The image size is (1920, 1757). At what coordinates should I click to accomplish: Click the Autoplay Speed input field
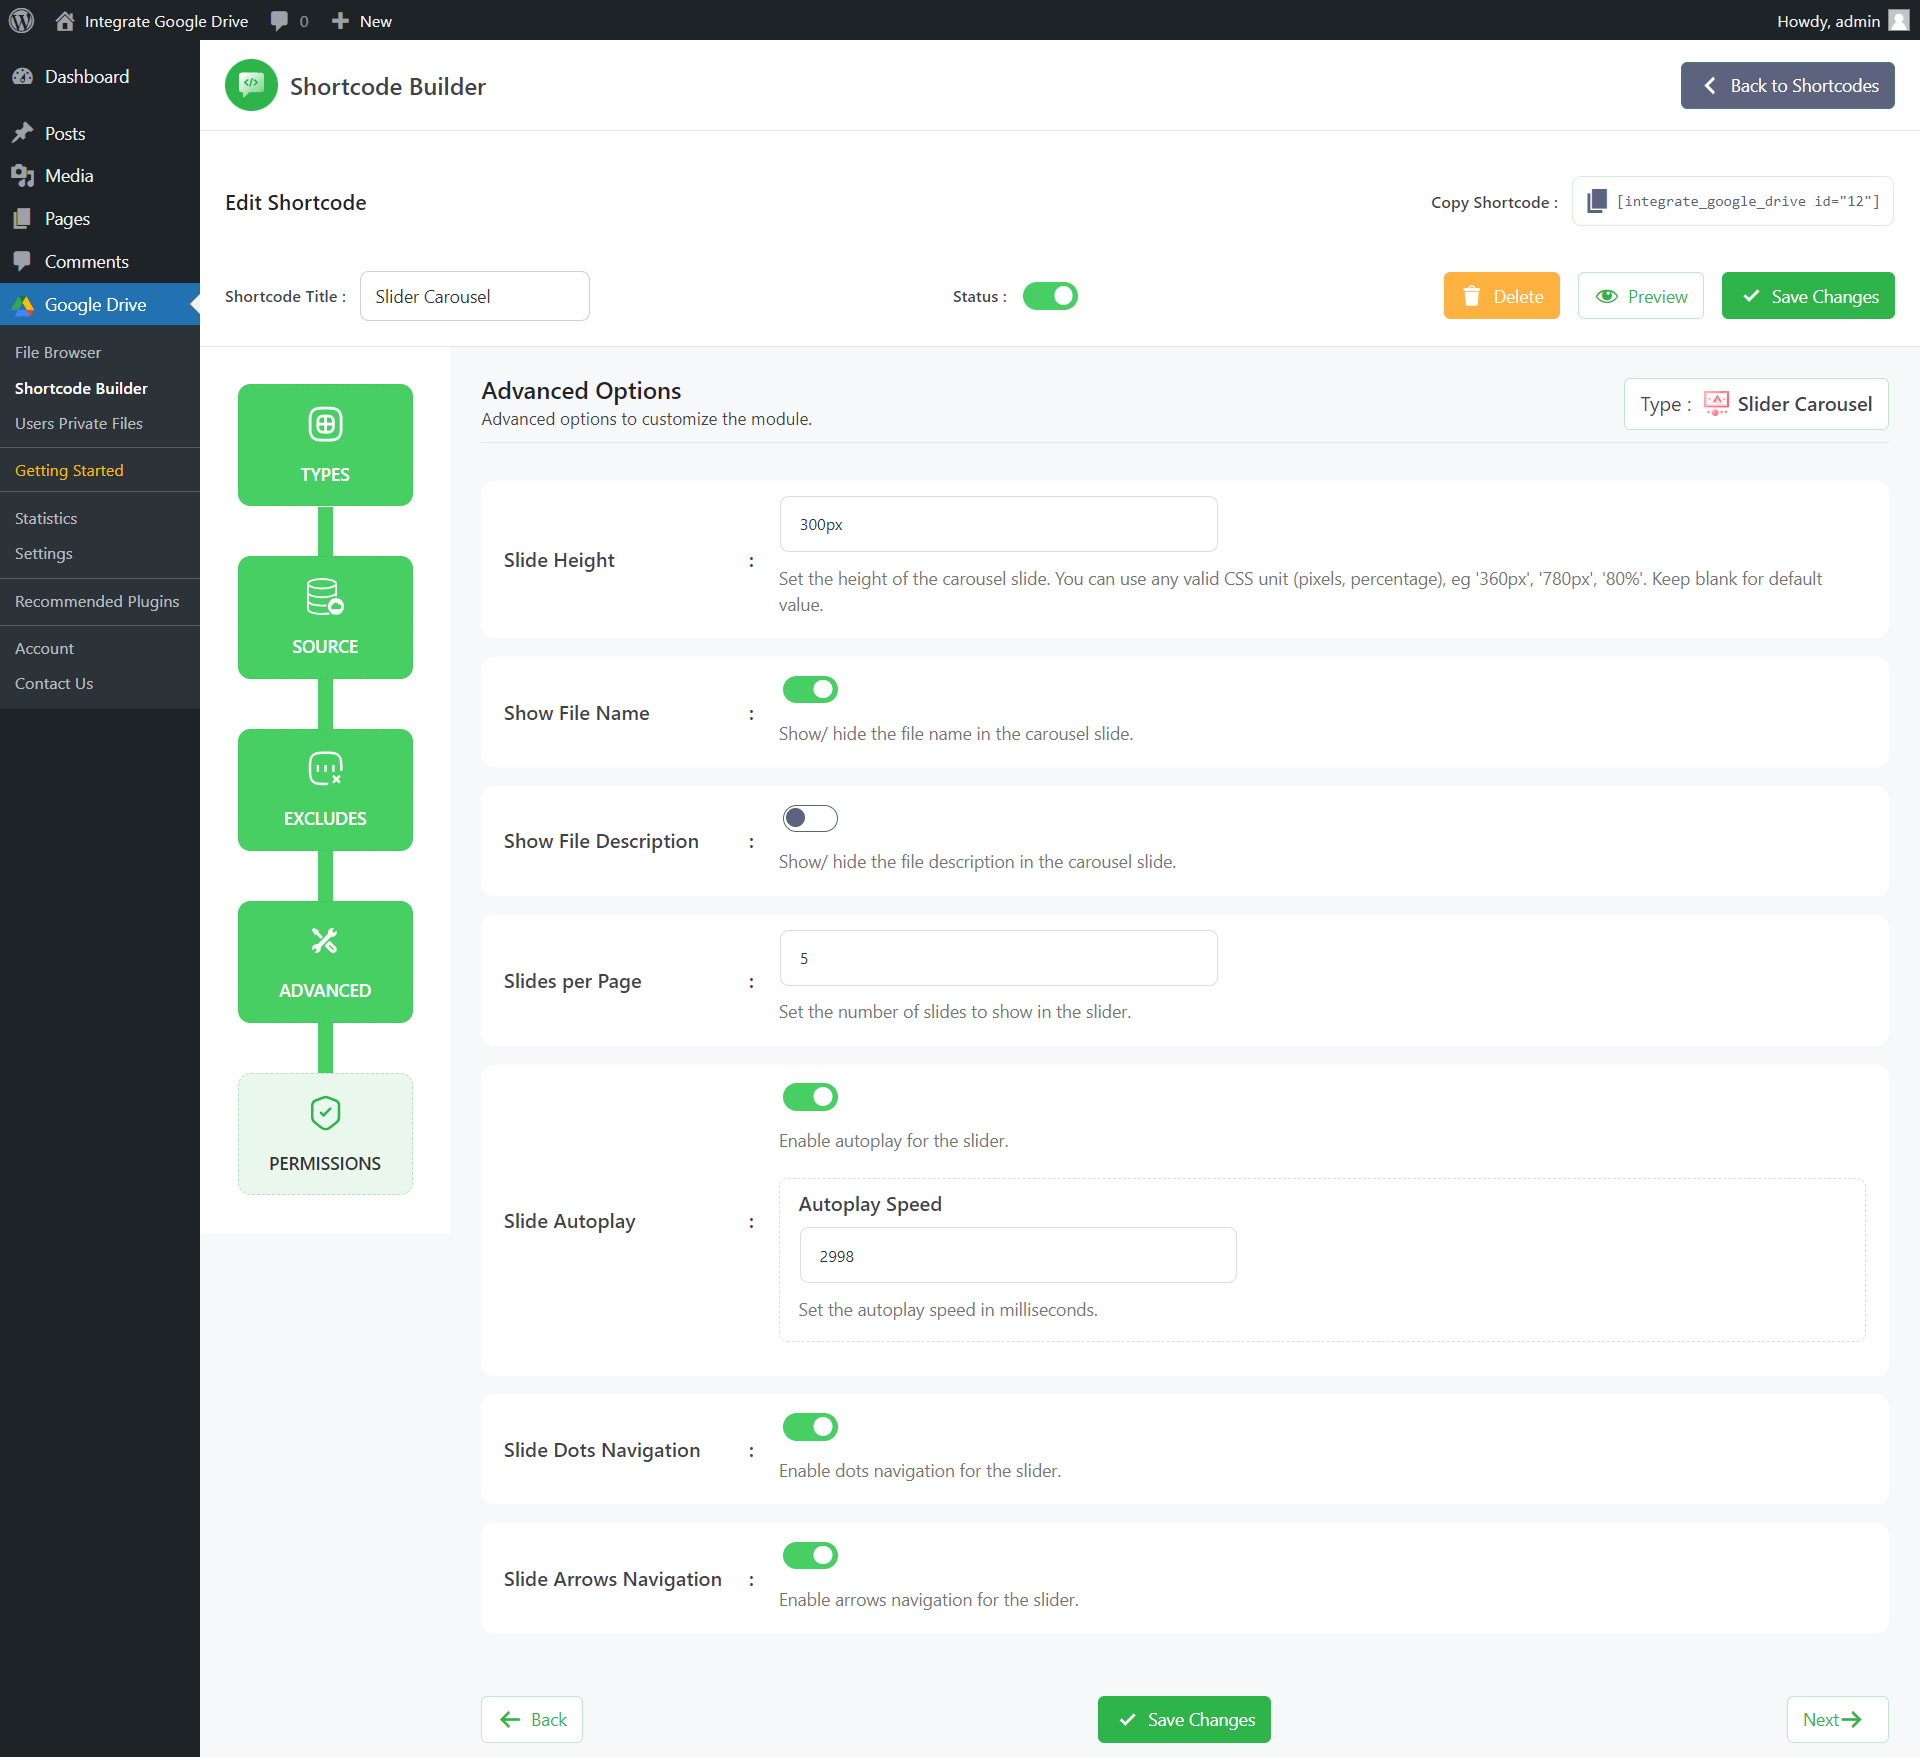click(x=1017, y=1255)
